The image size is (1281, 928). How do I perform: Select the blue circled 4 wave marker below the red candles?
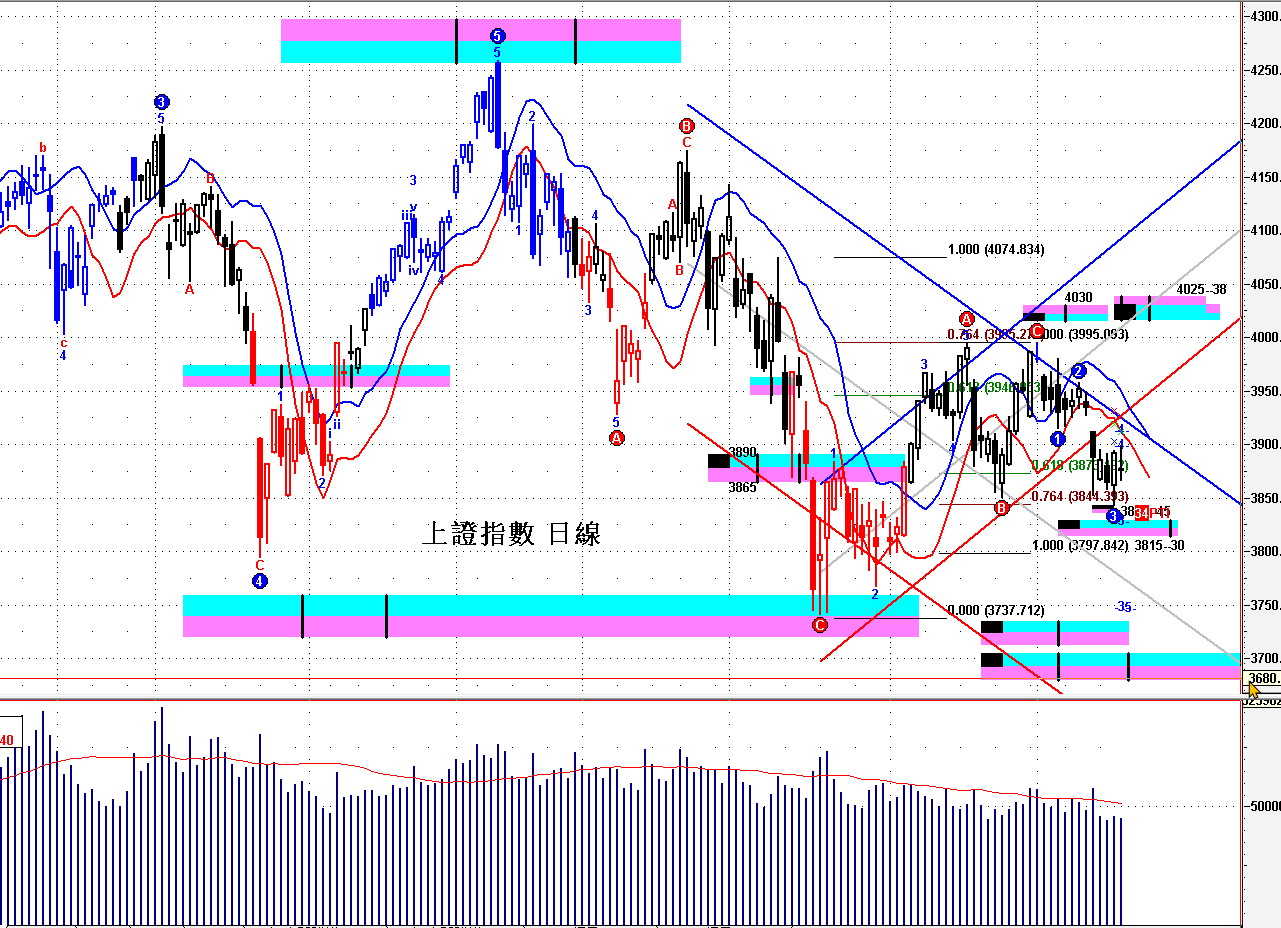click(x=259, y=580)
